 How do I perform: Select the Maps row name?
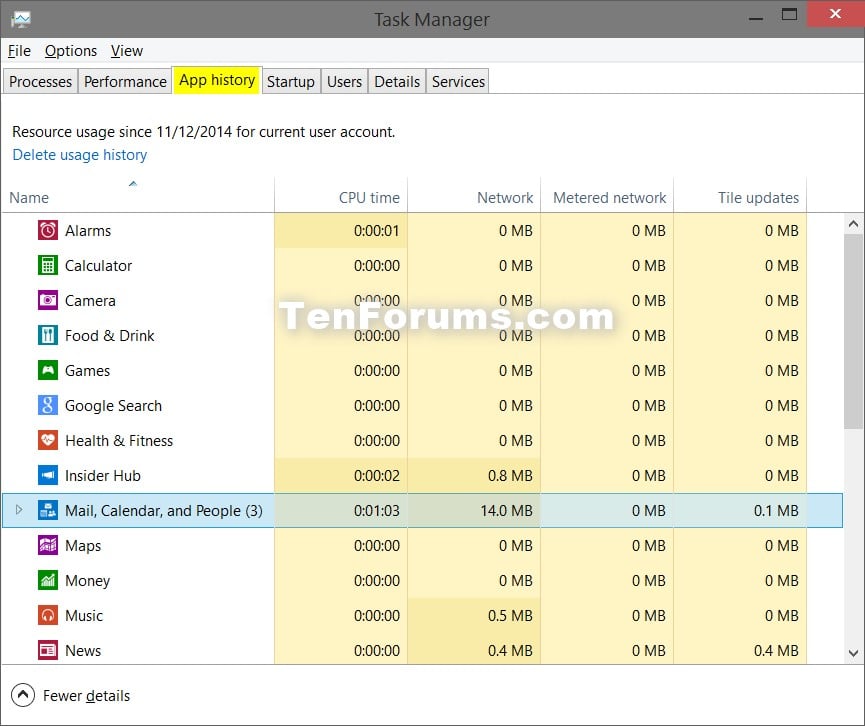click(83, 546)
